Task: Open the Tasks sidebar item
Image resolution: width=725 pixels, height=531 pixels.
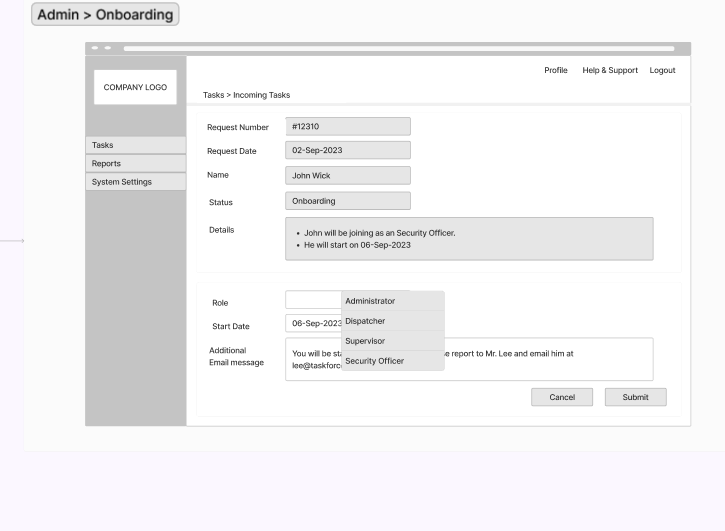Action: (x=135, y=145)
